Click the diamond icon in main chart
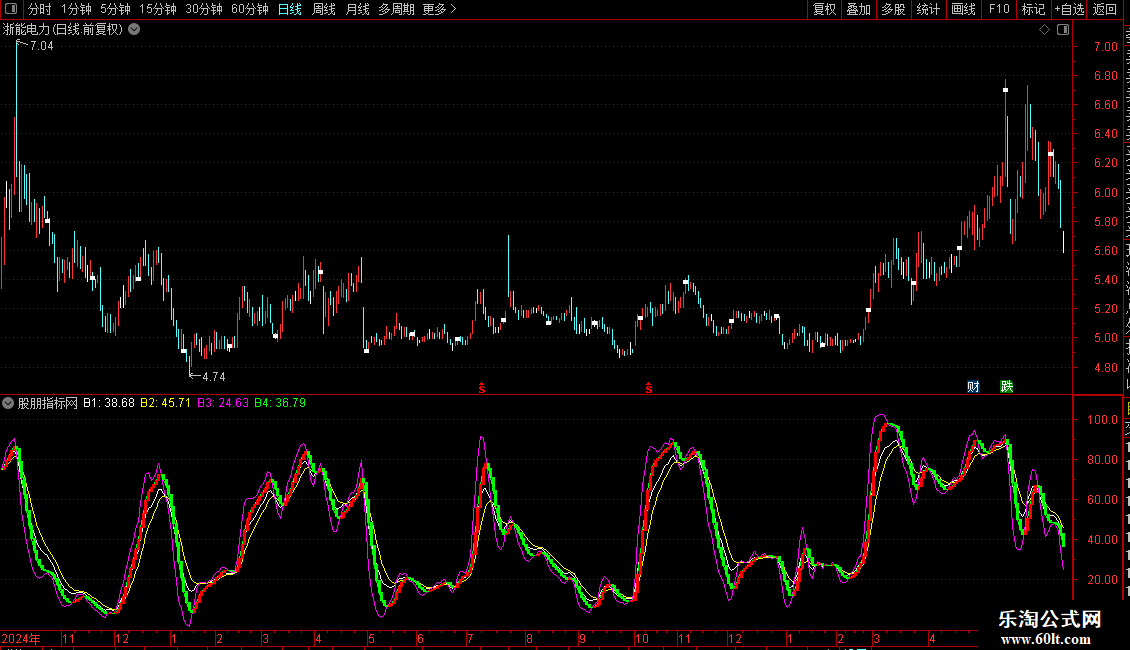This screenshot has height=650, width=1130. [1044, 30]
